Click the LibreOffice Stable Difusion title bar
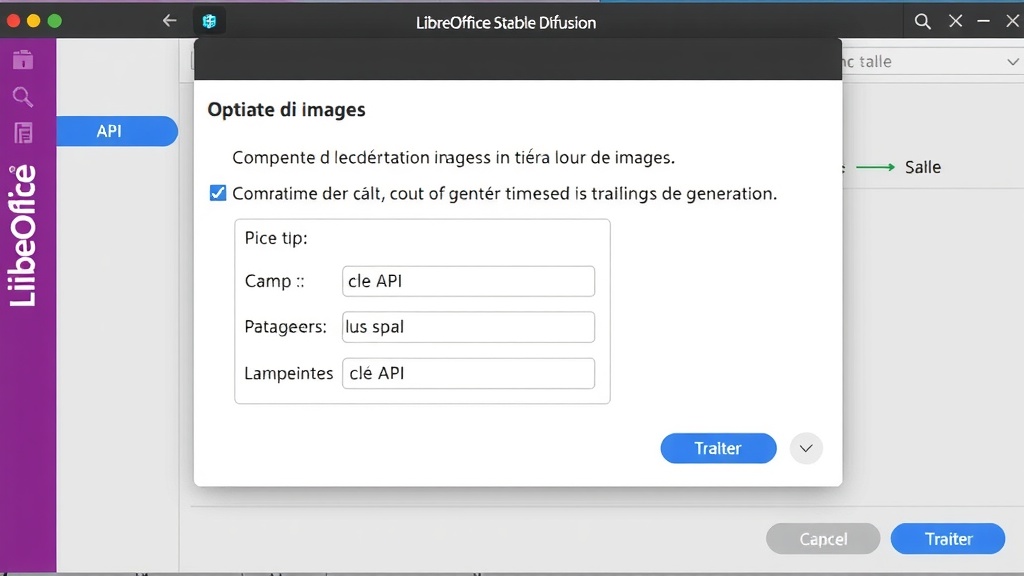Image resolution: width=1024 pixels, height=576 pixels. 505,21
